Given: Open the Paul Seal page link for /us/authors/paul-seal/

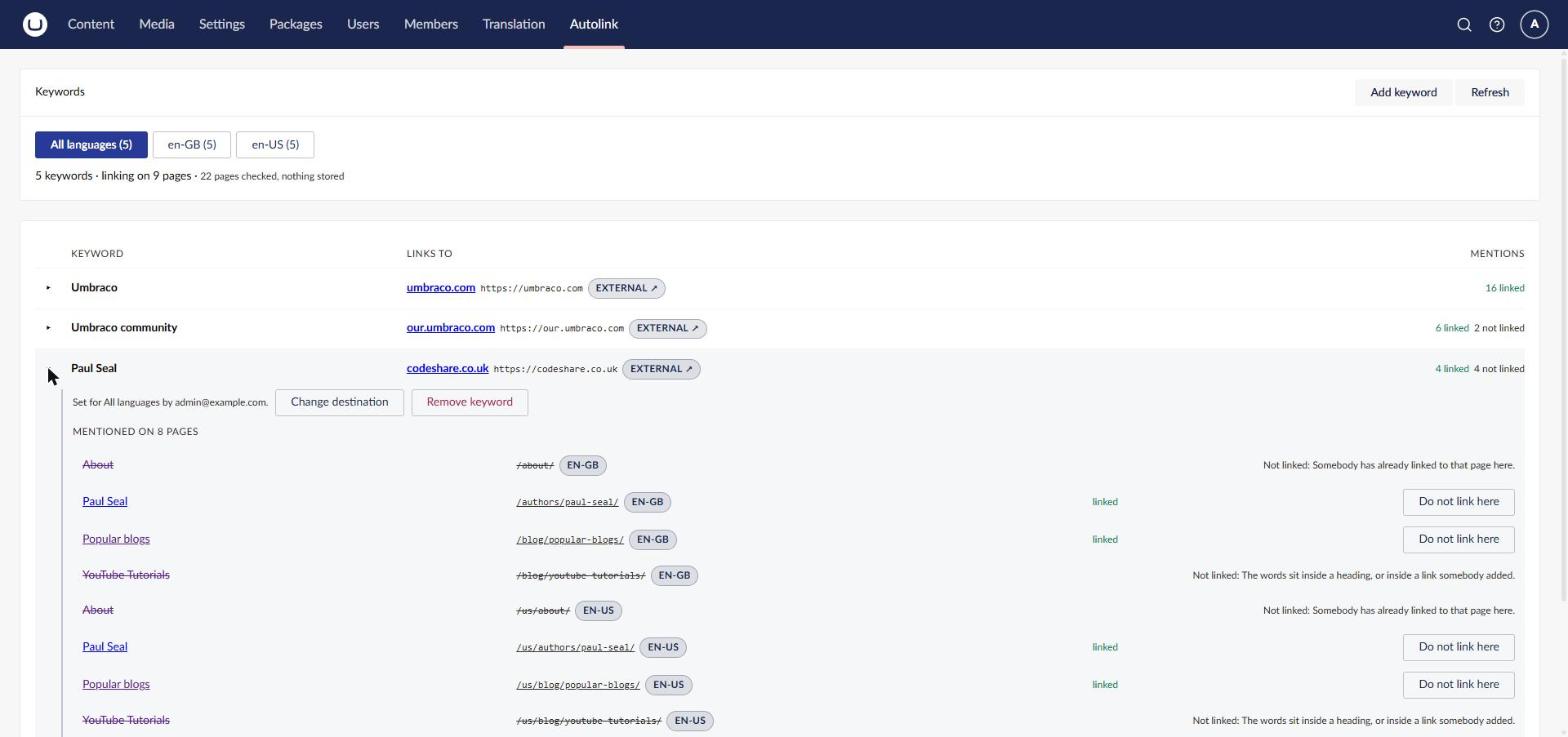Looking at the screenshot, I should pyautogui.click(x=105, y=647).
